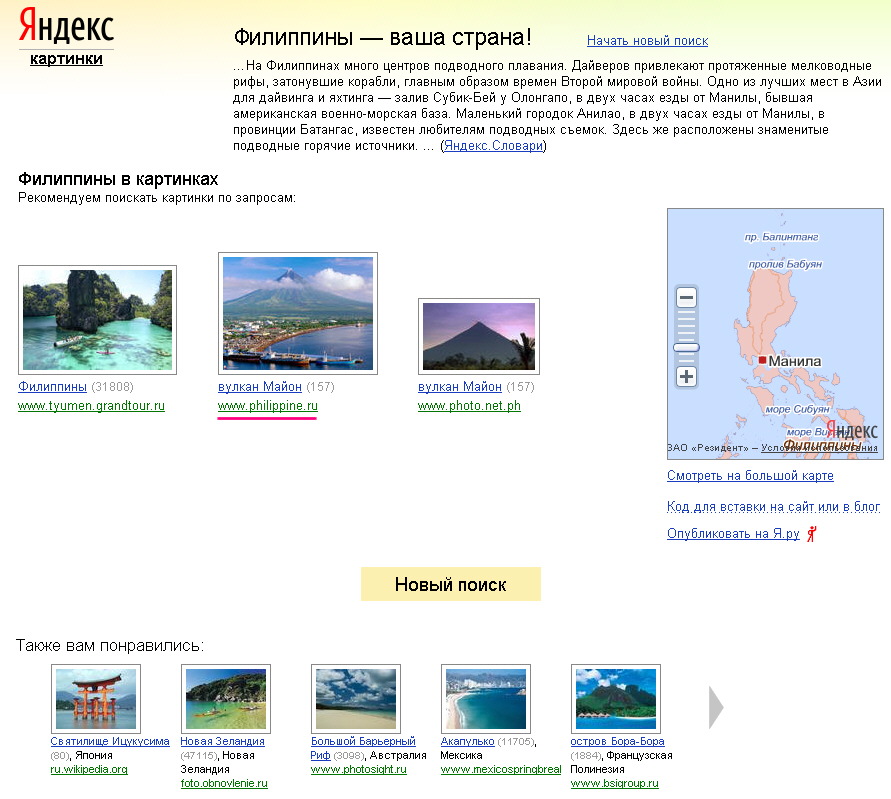Show next recommendations with gray arrow
Viewport: 891px width, 799px height.
tap(715, 707)
